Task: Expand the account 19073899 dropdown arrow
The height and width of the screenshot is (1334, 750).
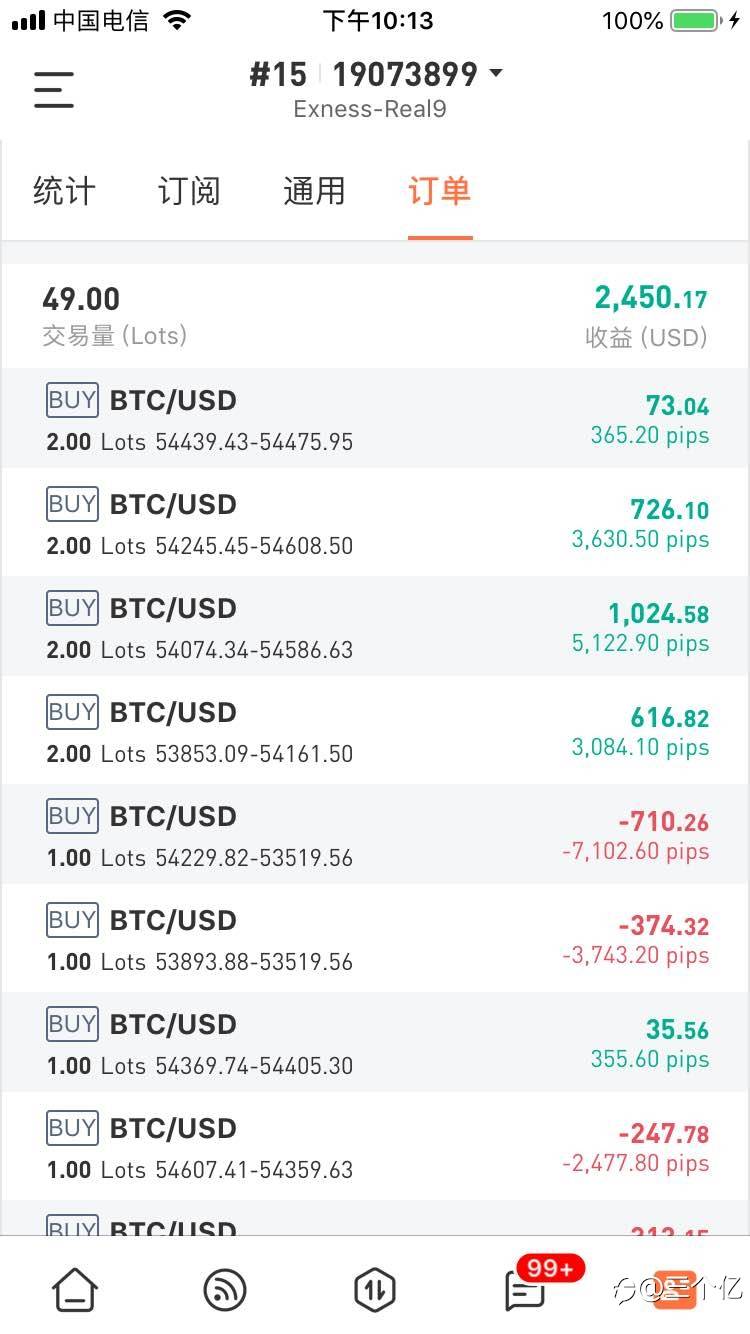Action: [x=496, y=74]
